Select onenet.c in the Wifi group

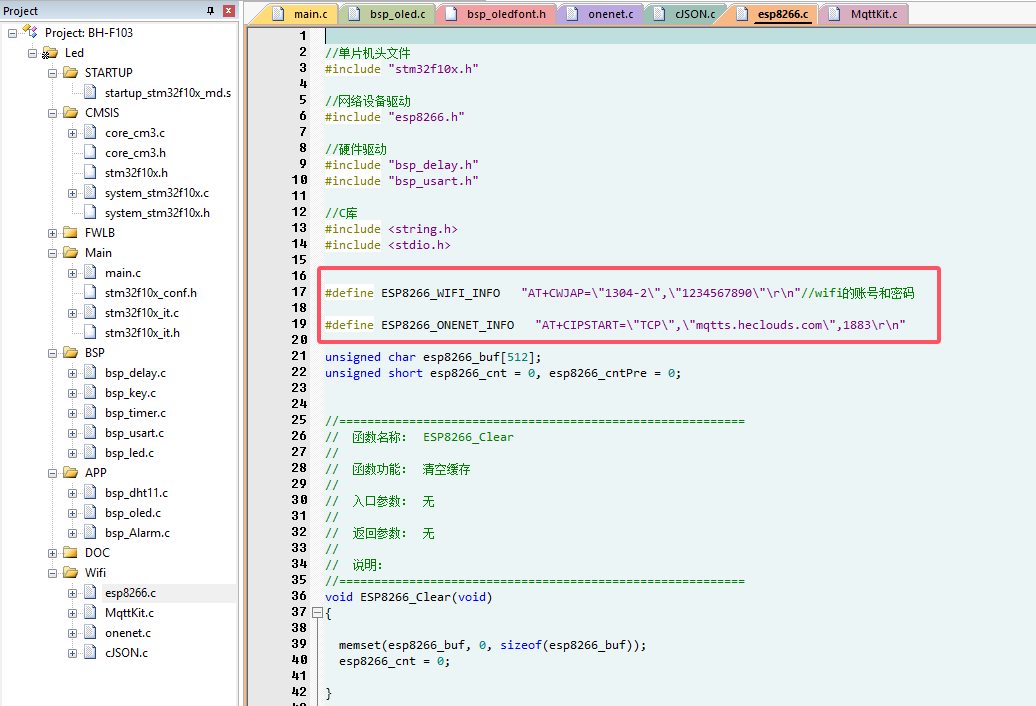point(128,633)
